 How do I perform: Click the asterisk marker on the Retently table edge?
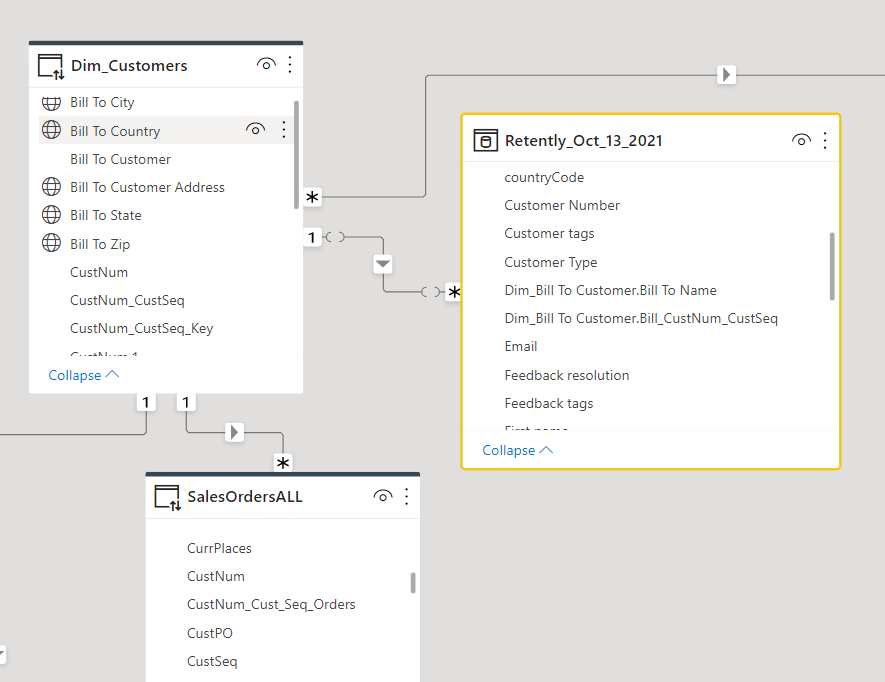pos(454,292)
